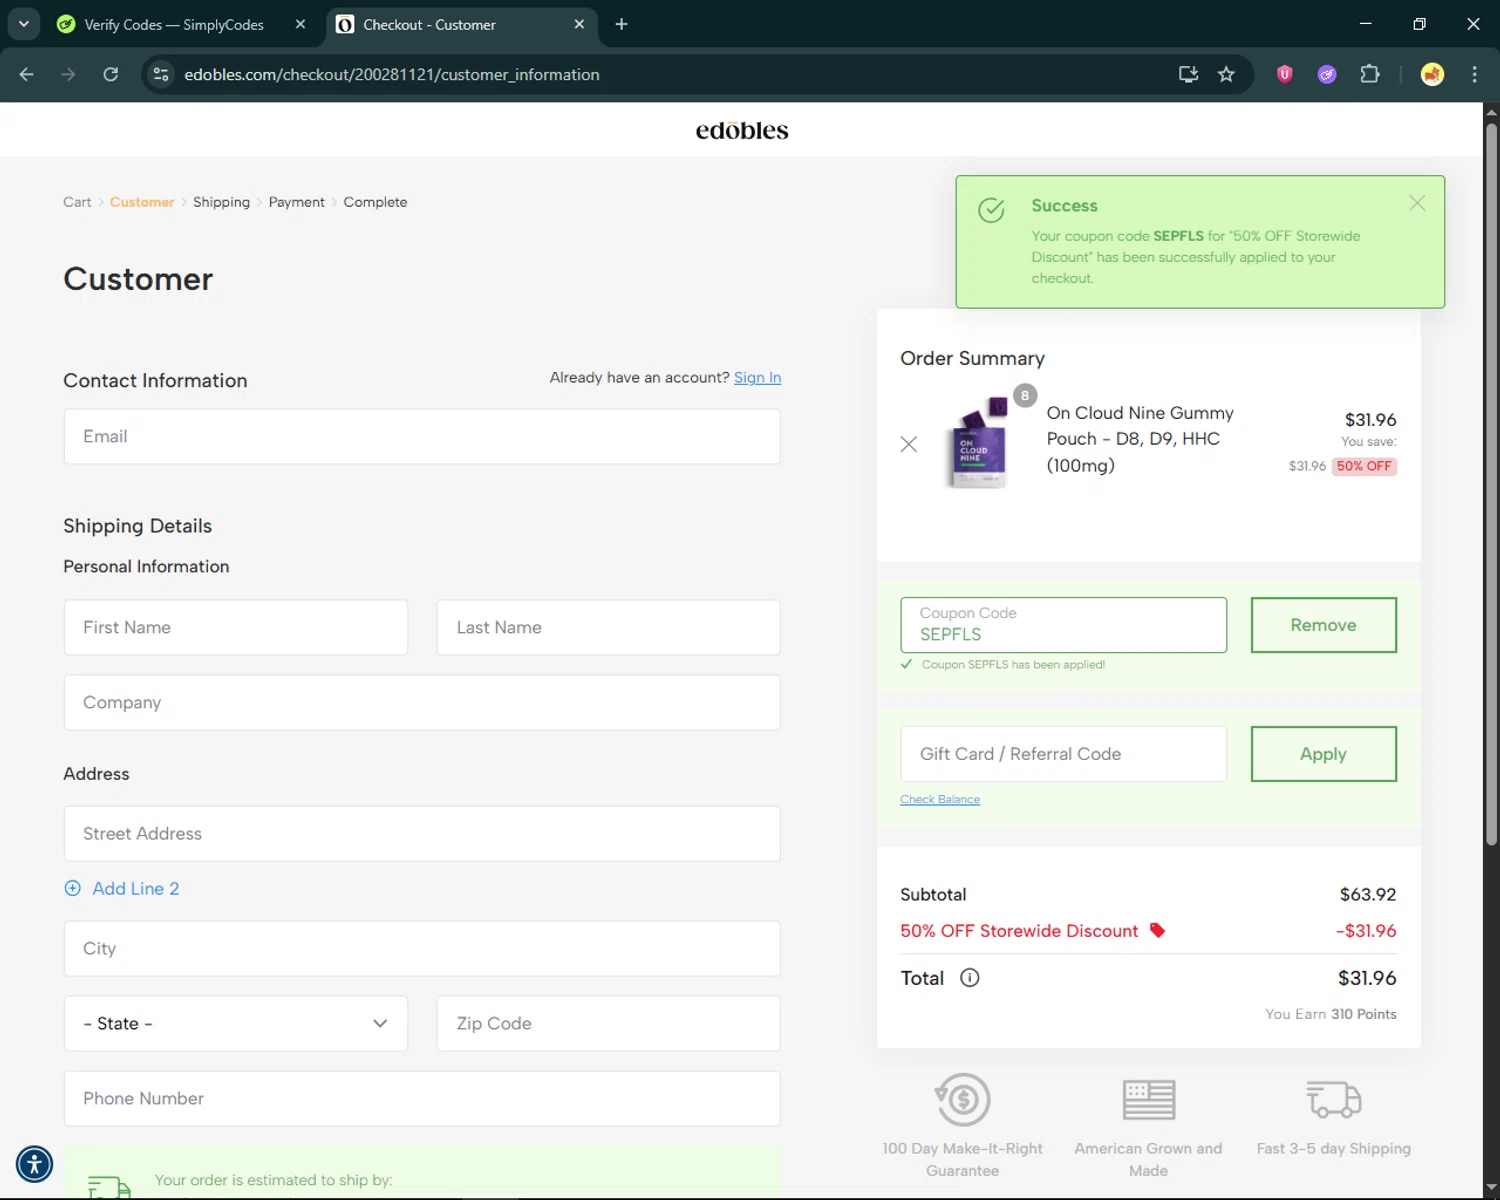
Task: Click the You Earn 310 Points text
Action: [x=1331, y=1014]
